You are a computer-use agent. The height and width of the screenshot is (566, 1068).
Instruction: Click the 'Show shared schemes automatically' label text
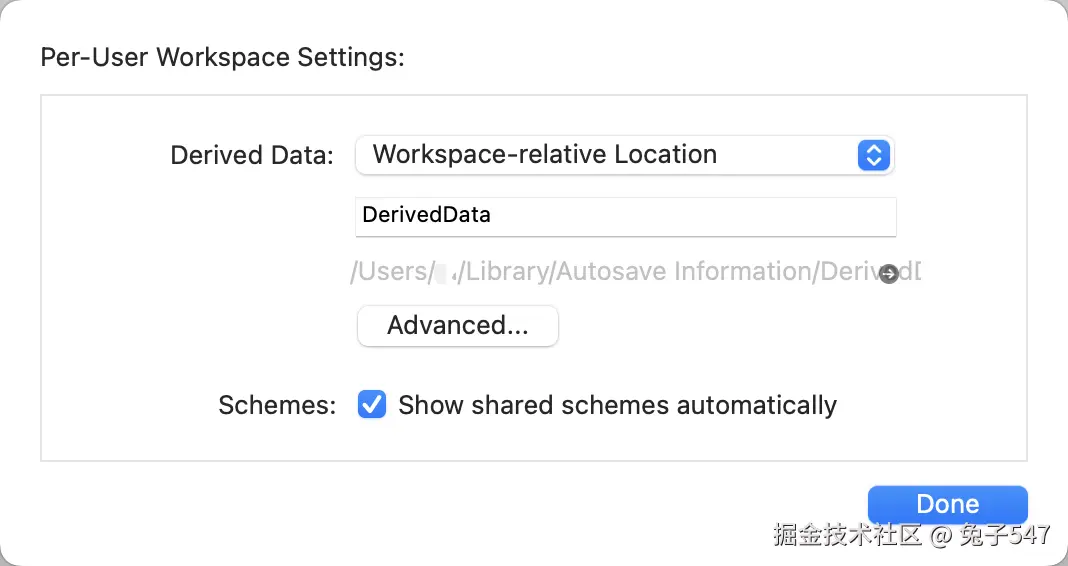point(617,405)
